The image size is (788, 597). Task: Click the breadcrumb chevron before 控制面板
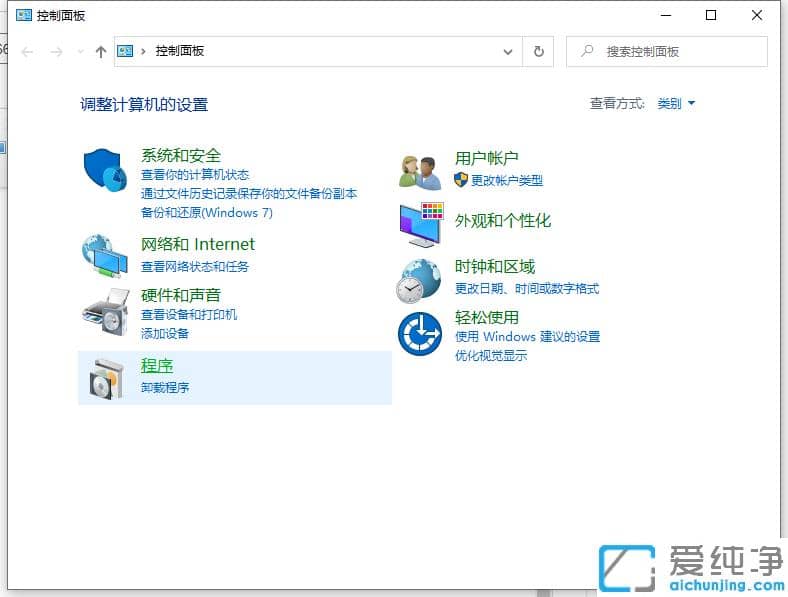(x=143, y=51)
